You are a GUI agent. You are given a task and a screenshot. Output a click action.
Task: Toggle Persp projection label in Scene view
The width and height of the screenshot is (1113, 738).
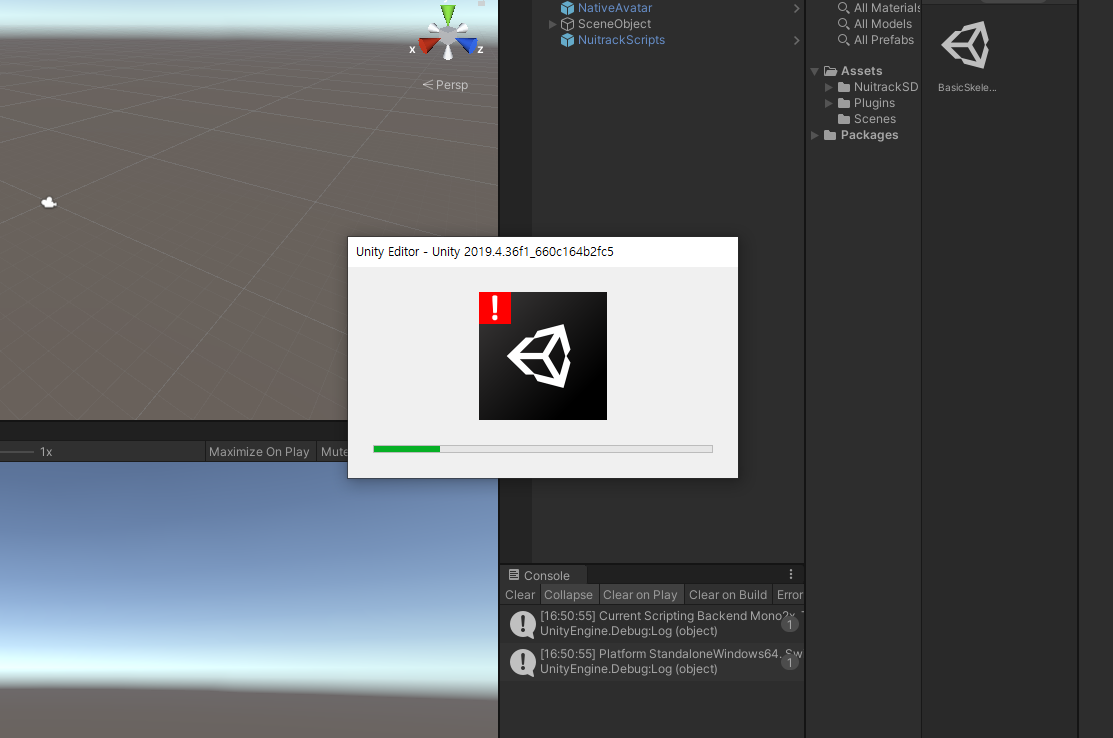click(x=446, y=84)
